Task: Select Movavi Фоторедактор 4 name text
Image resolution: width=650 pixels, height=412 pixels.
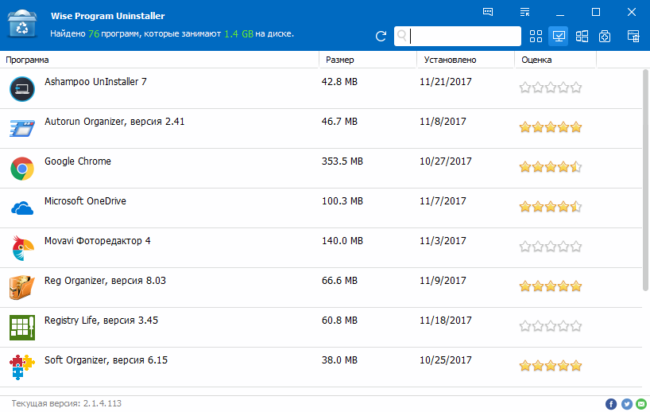Action: 97,241
